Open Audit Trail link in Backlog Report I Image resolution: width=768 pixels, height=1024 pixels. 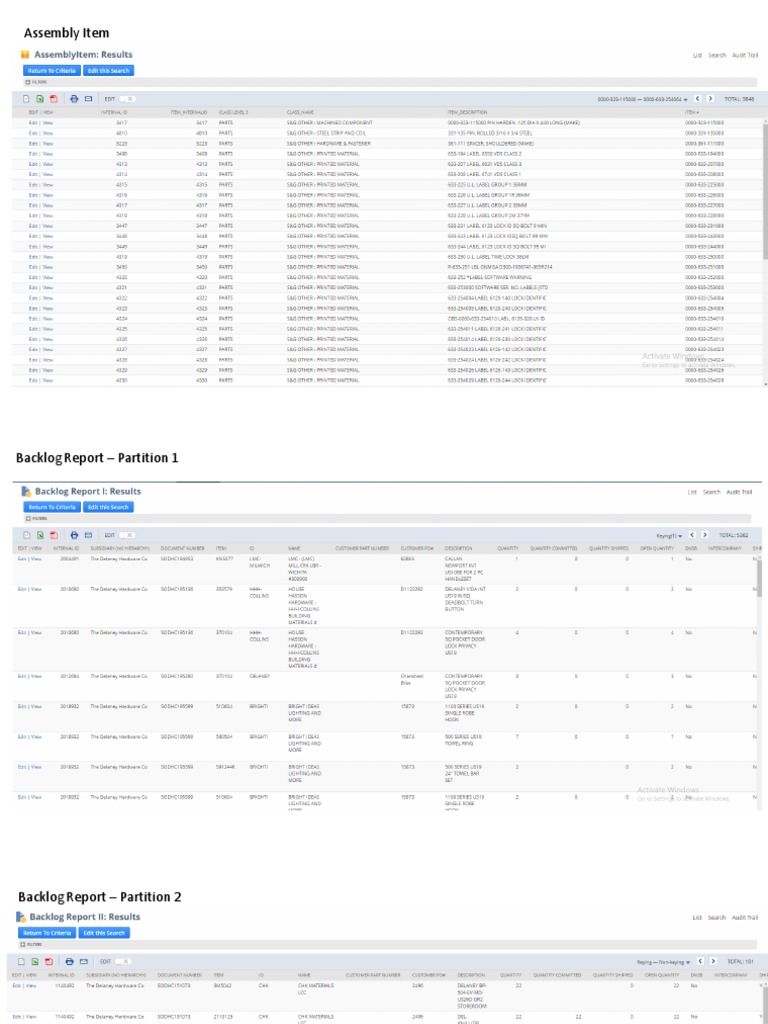click(739, 492)
